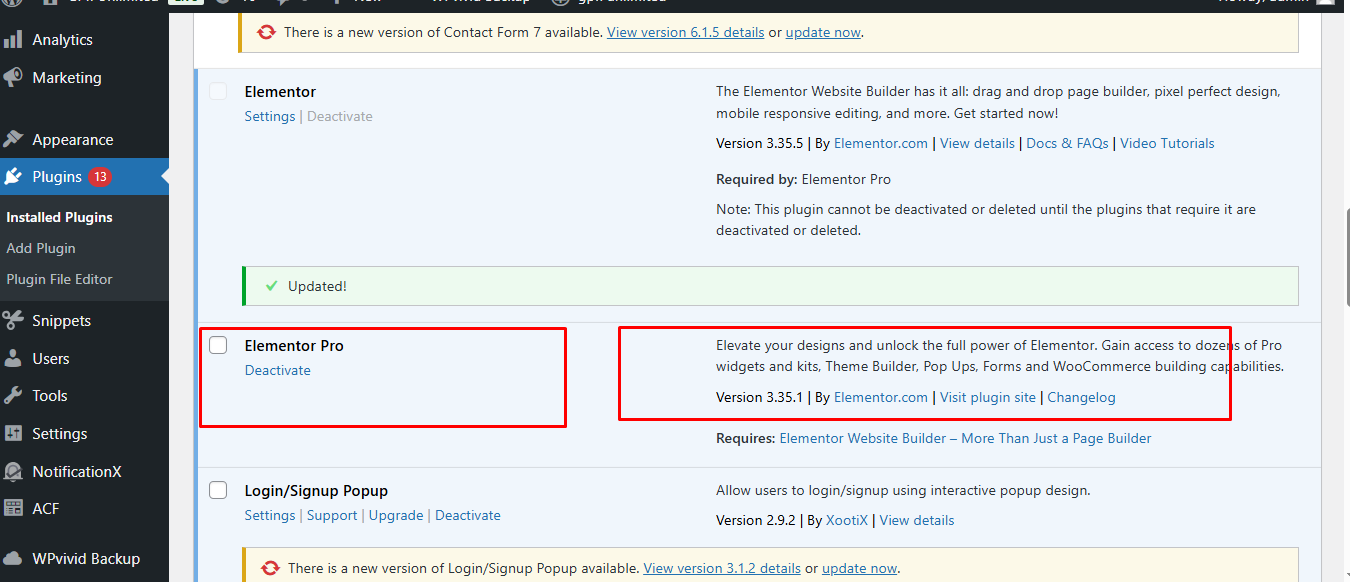Click the ACF grid icon

pyautogui.click(x=13, y=509)
